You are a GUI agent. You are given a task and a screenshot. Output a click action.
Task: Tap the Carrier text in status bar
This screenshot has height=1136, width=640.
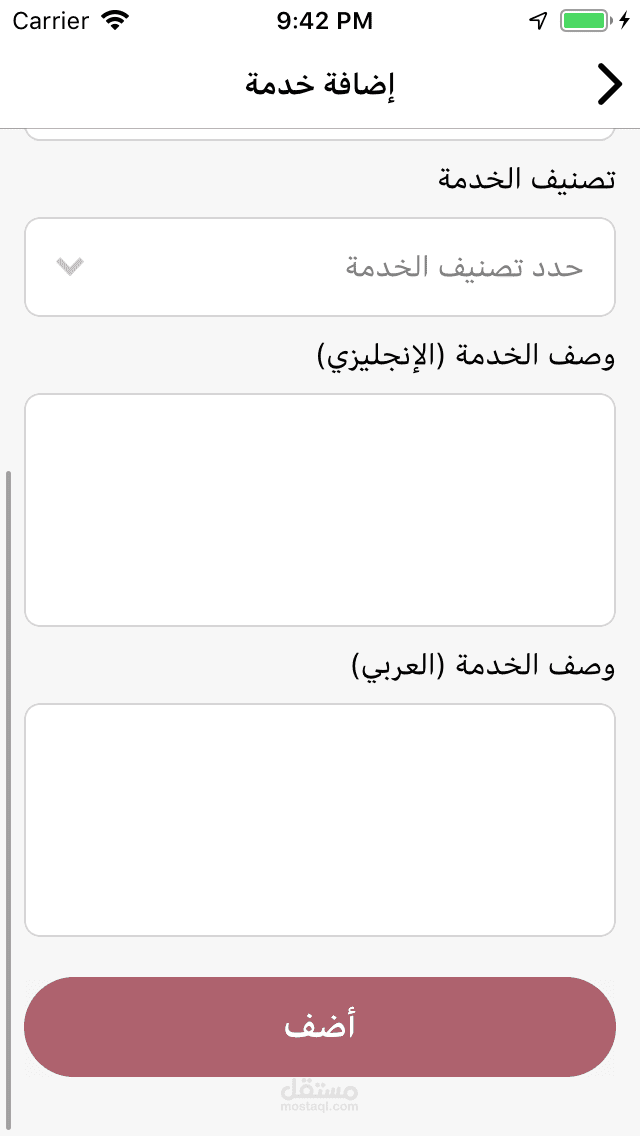coord(50,20)
